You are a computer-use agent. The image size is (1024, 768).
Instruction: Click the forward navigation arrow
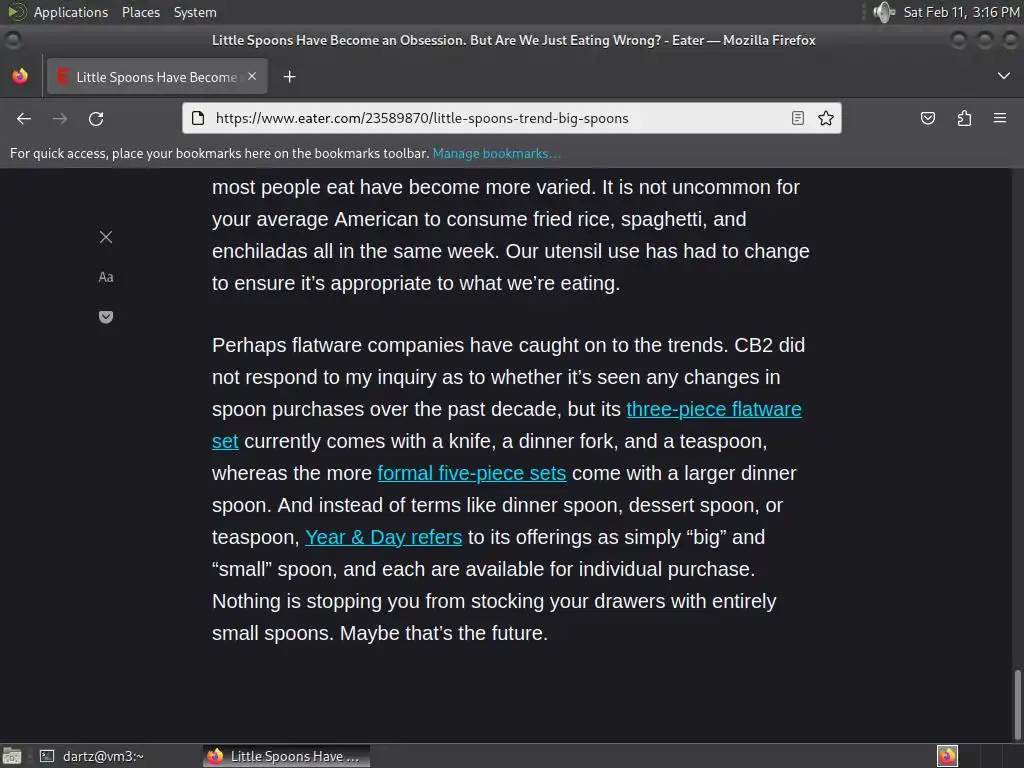click(60, 118)
